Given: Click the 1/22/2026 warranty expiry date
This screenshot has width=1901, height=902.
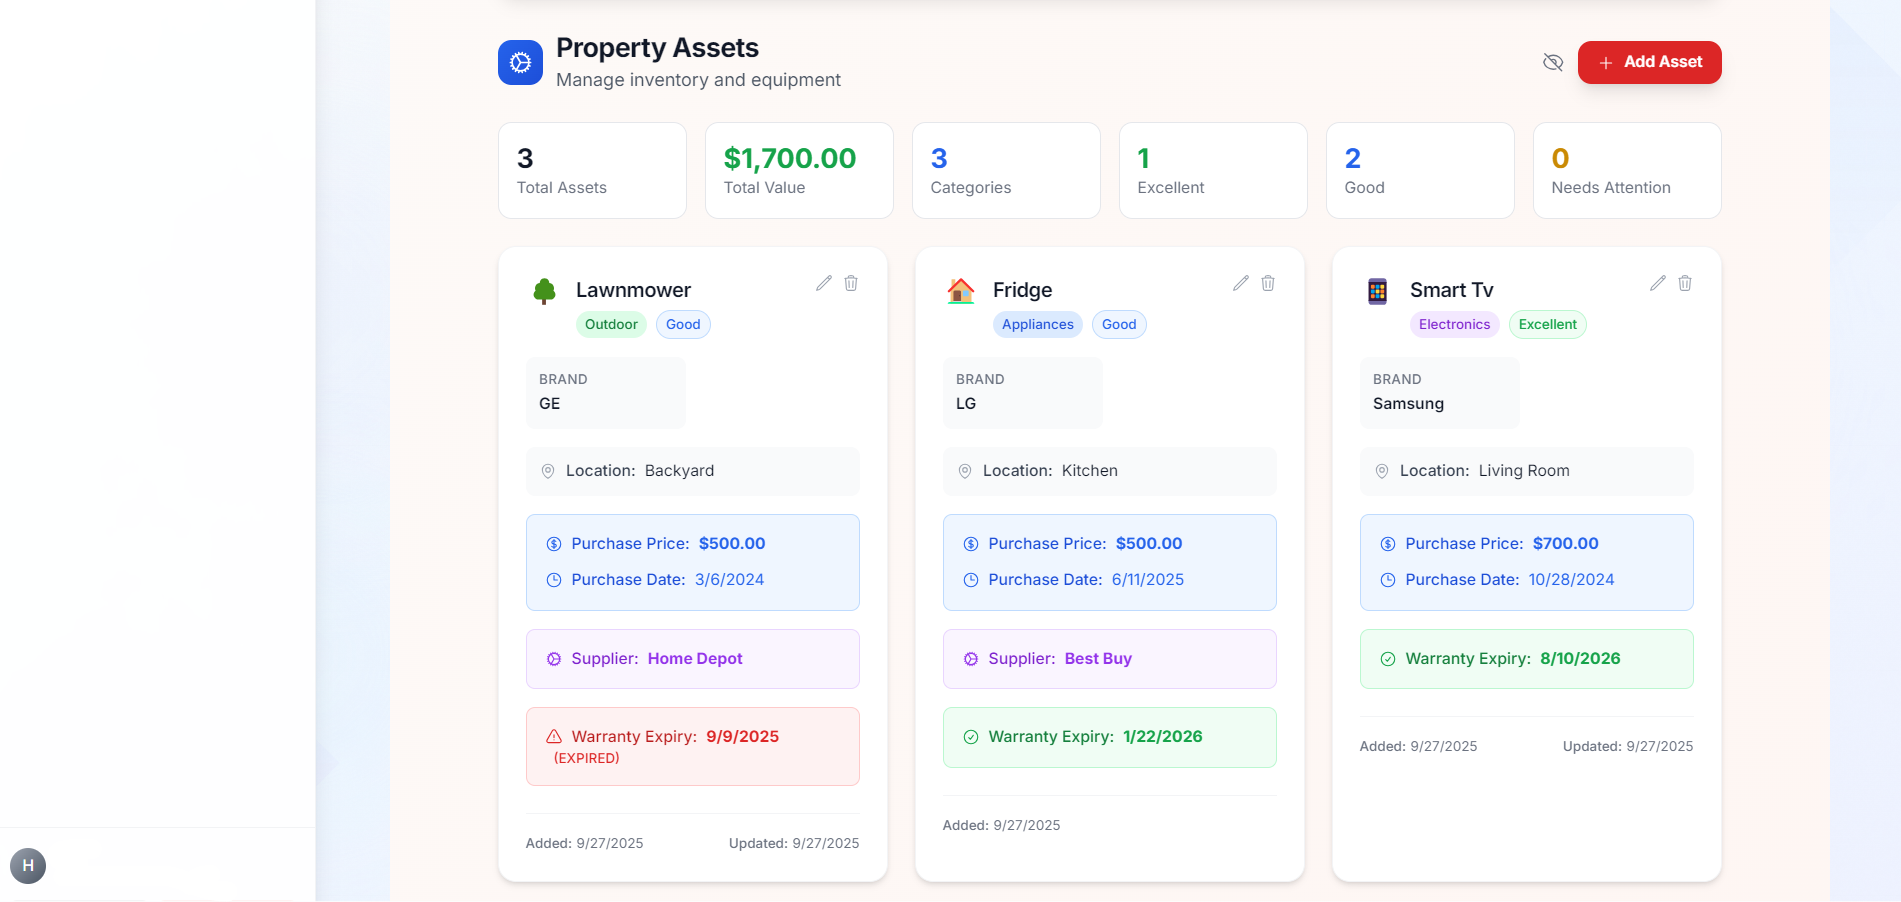Looking at the screenshot, I should point(1162,737).
